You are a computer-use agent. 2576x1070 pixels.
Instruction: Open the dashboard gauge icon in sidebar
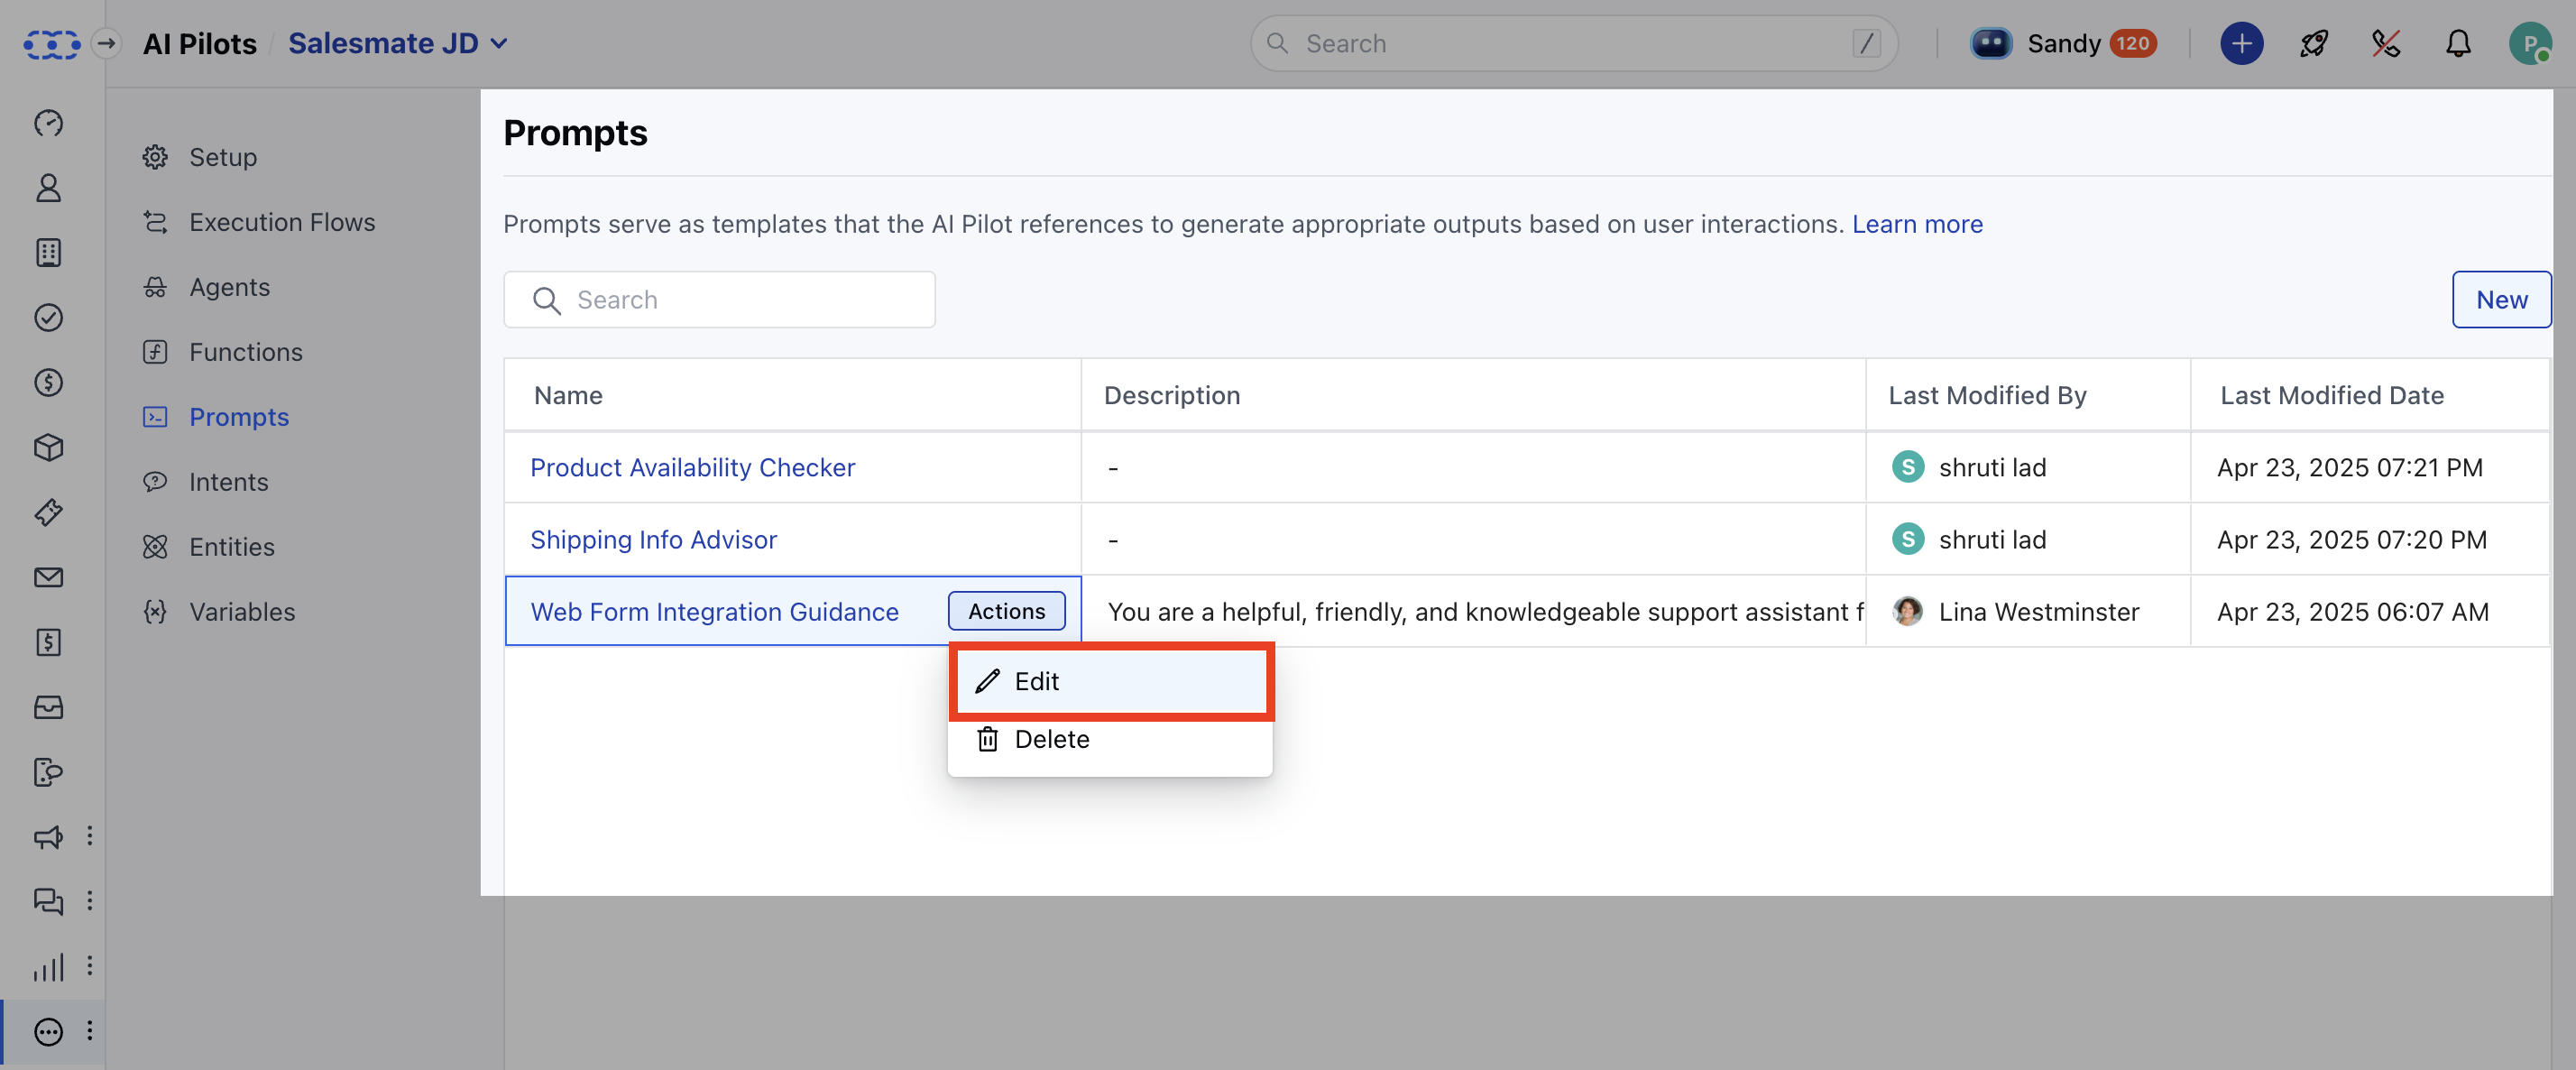(x=48, y=123)
